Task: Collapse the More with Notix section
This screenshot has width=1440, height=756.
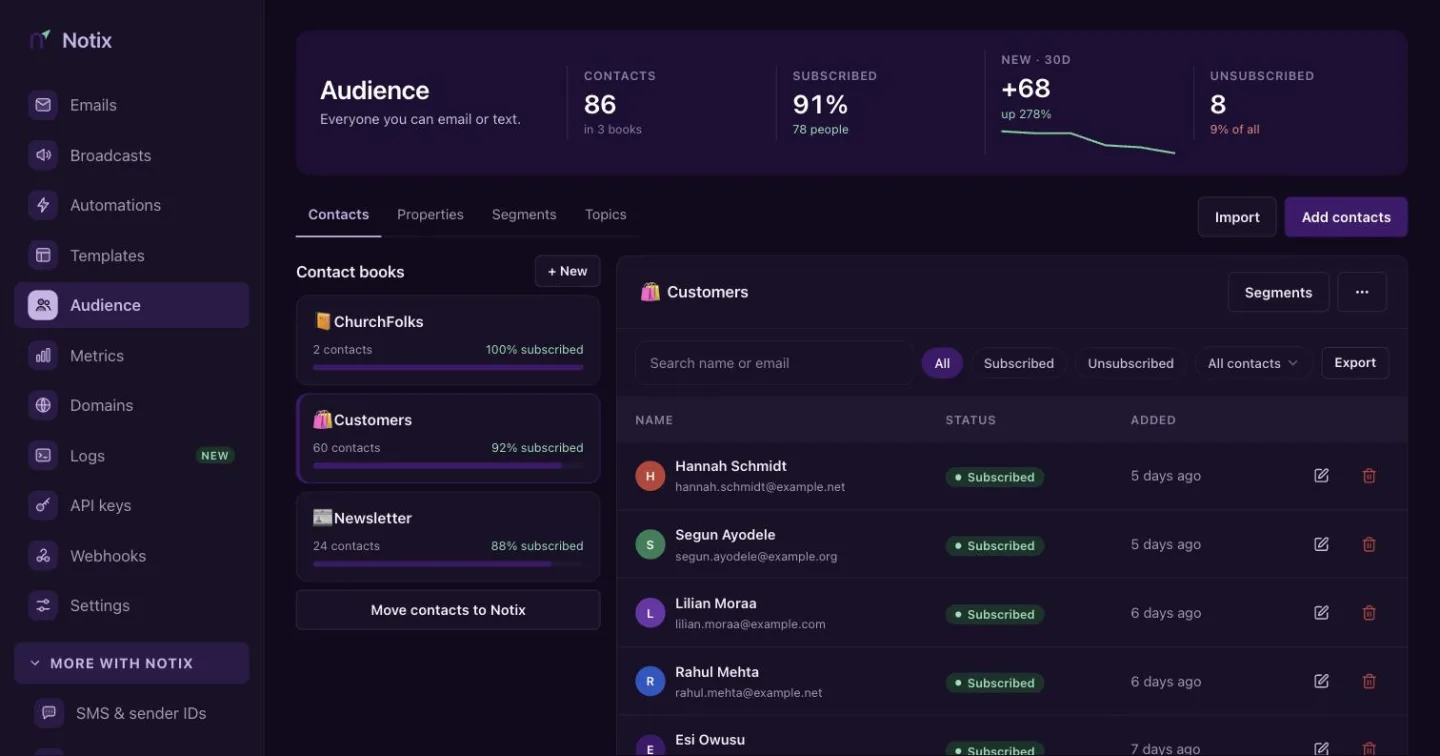Action: 132,663
